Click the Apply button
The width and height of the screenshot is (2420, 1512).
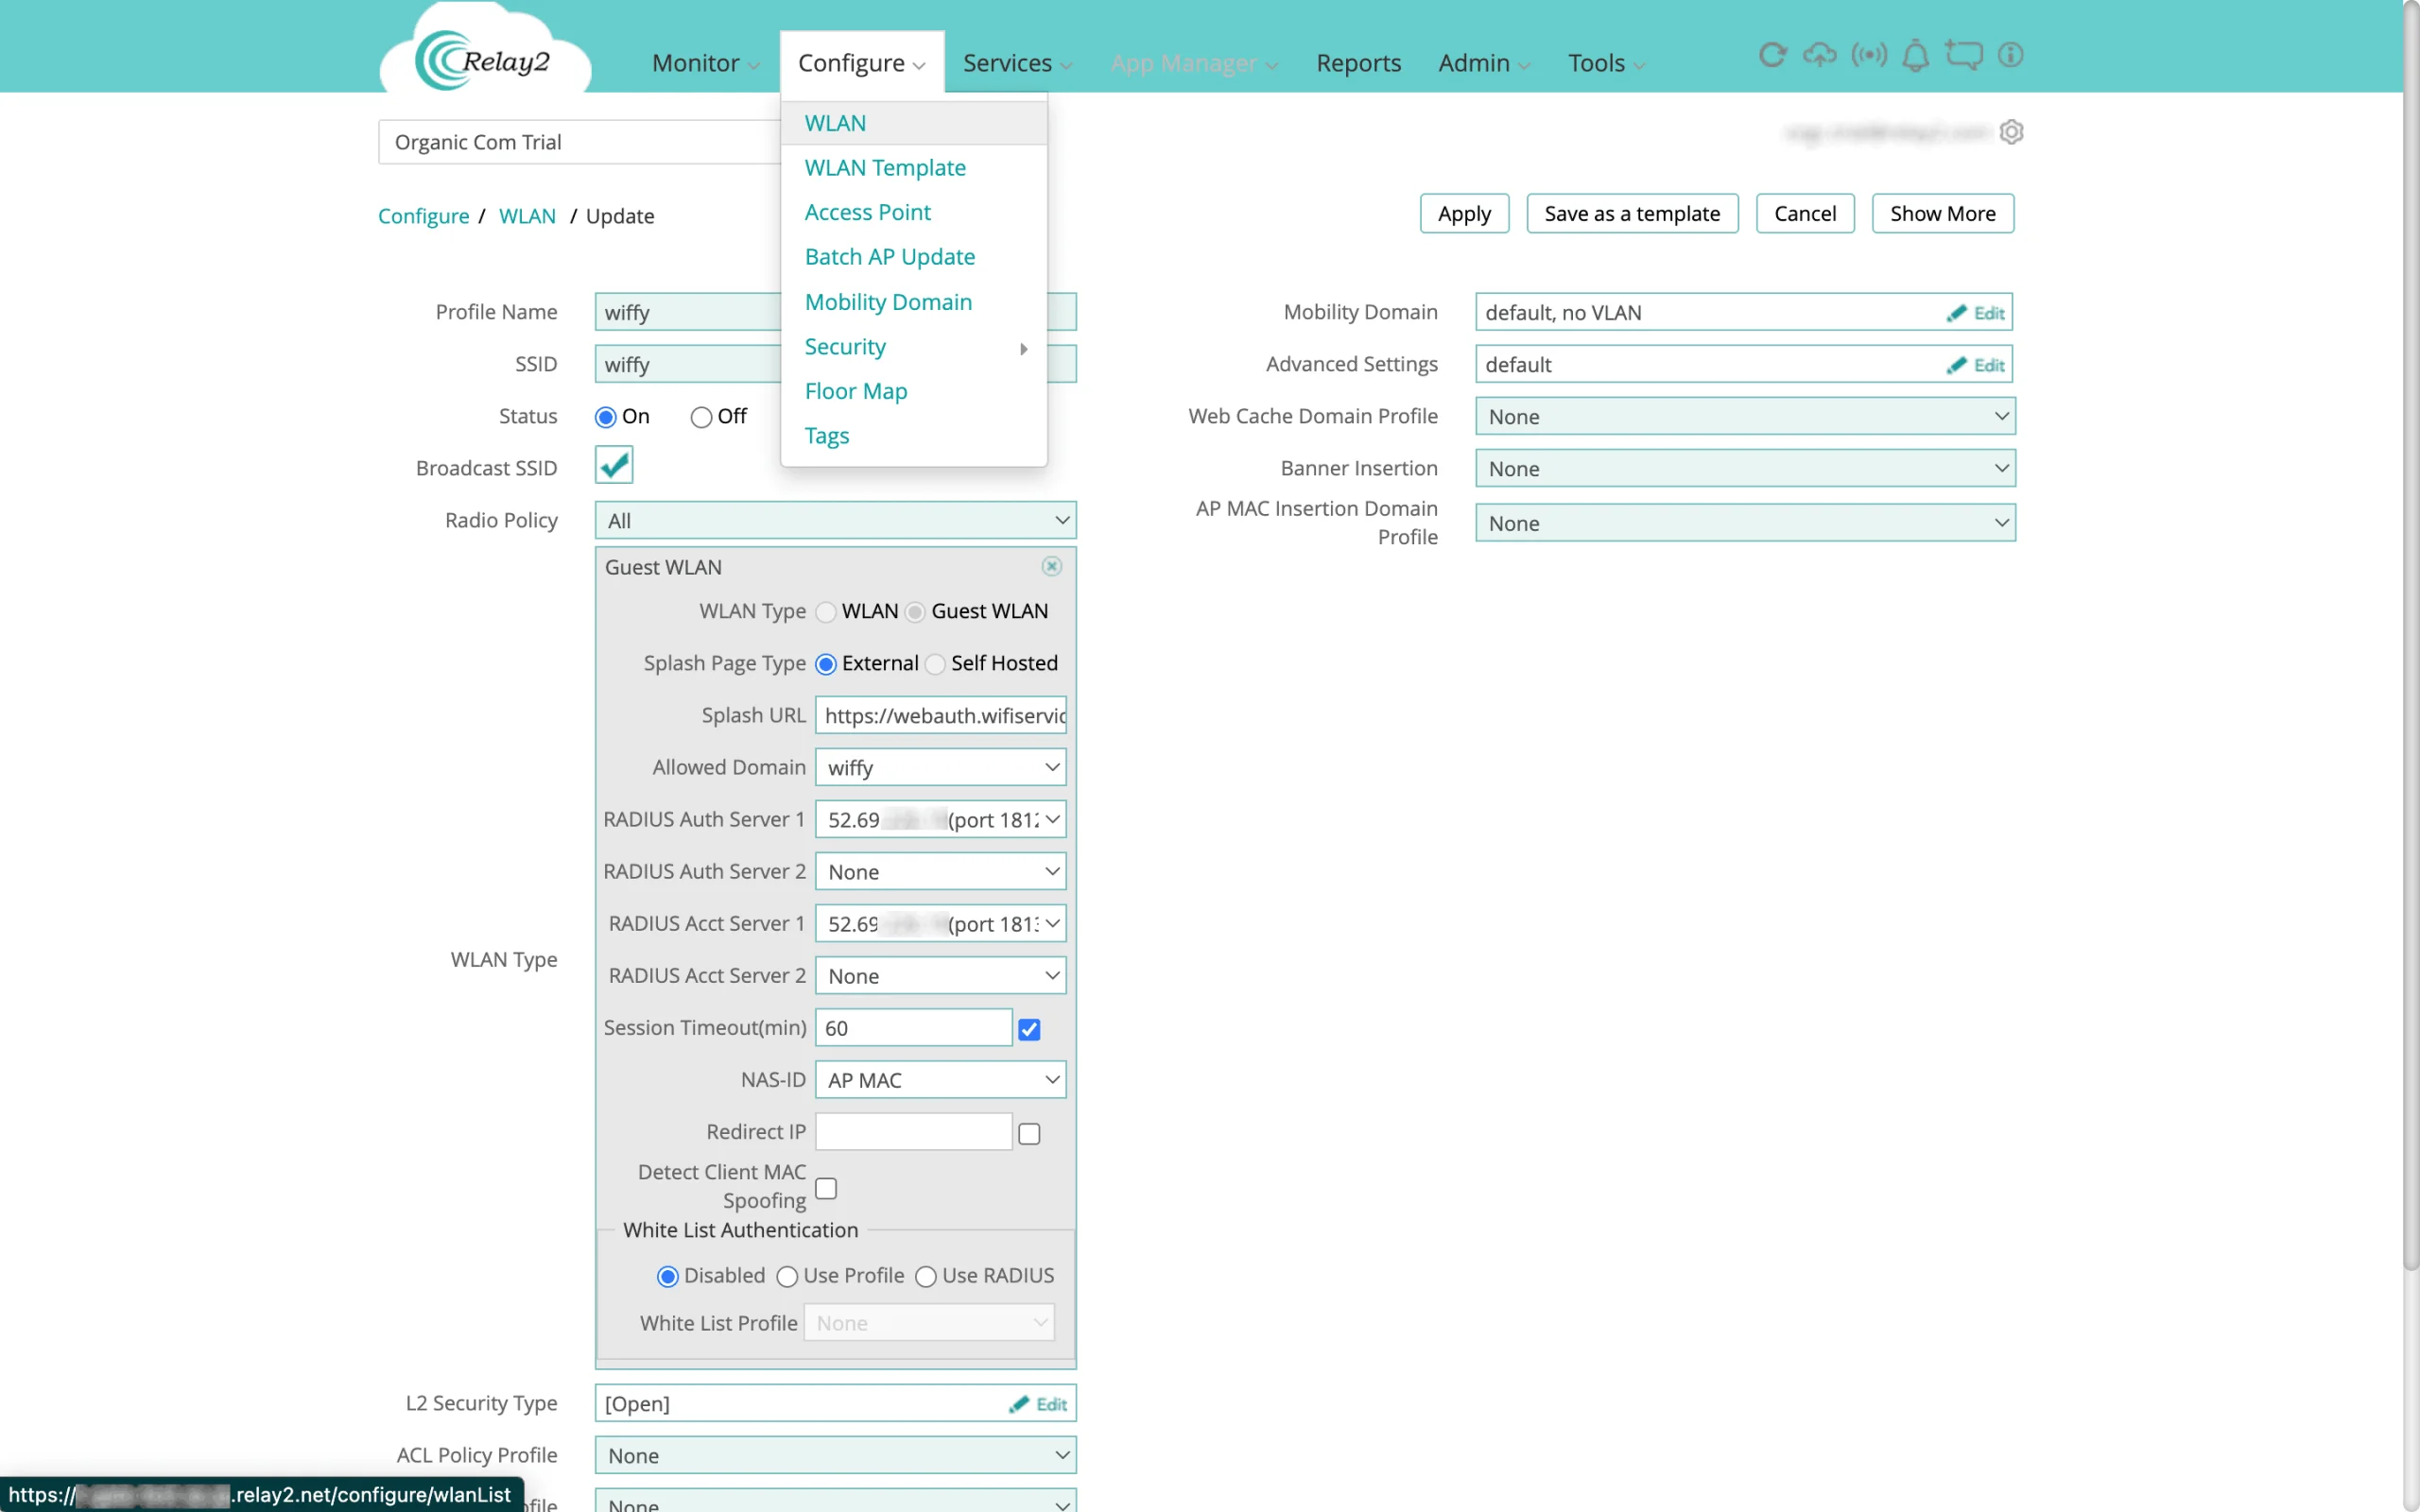tap(1464, 213)
